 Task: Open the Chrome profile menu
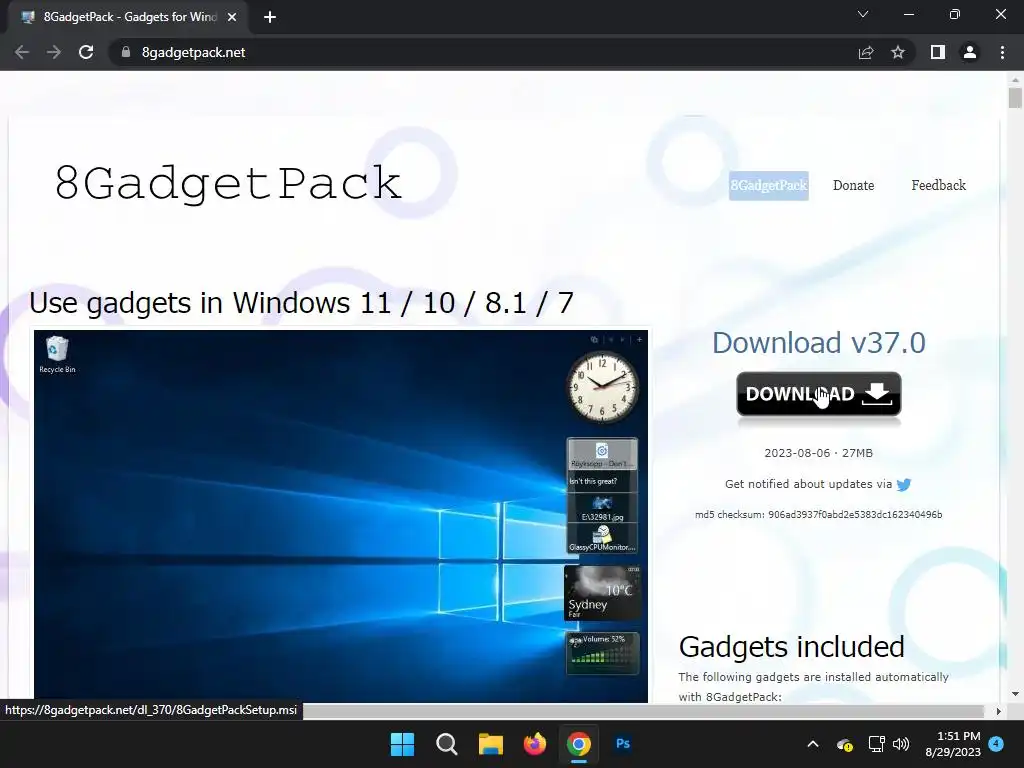pyautogui.click(x=970, y=52)
